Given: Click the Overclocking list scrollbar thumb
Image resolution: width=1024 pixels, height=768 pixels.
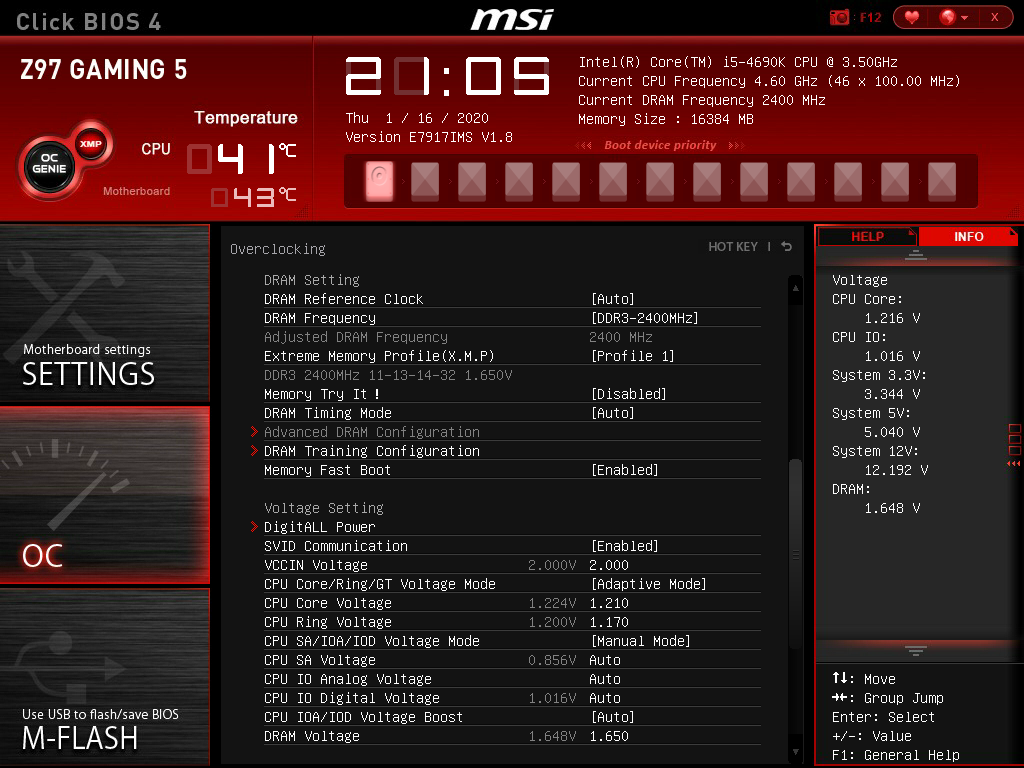Looking at the screenshot, I should click(x=795, y=555).
